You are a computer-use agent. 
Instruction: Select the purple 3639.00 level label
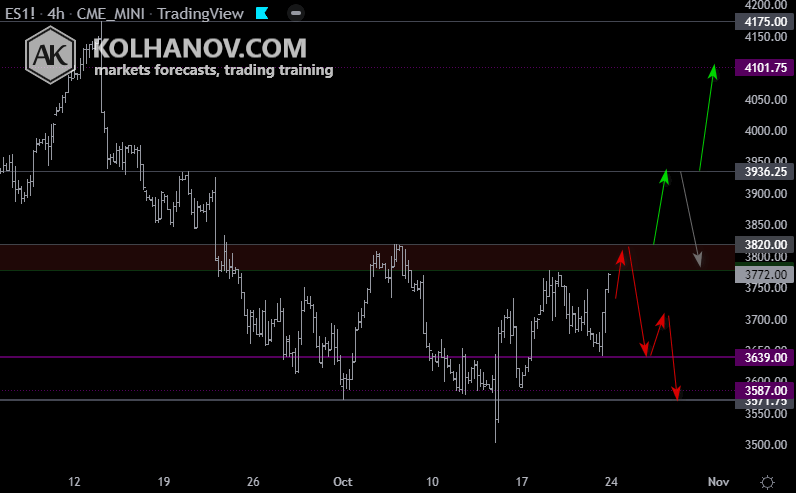pos(765,357)
